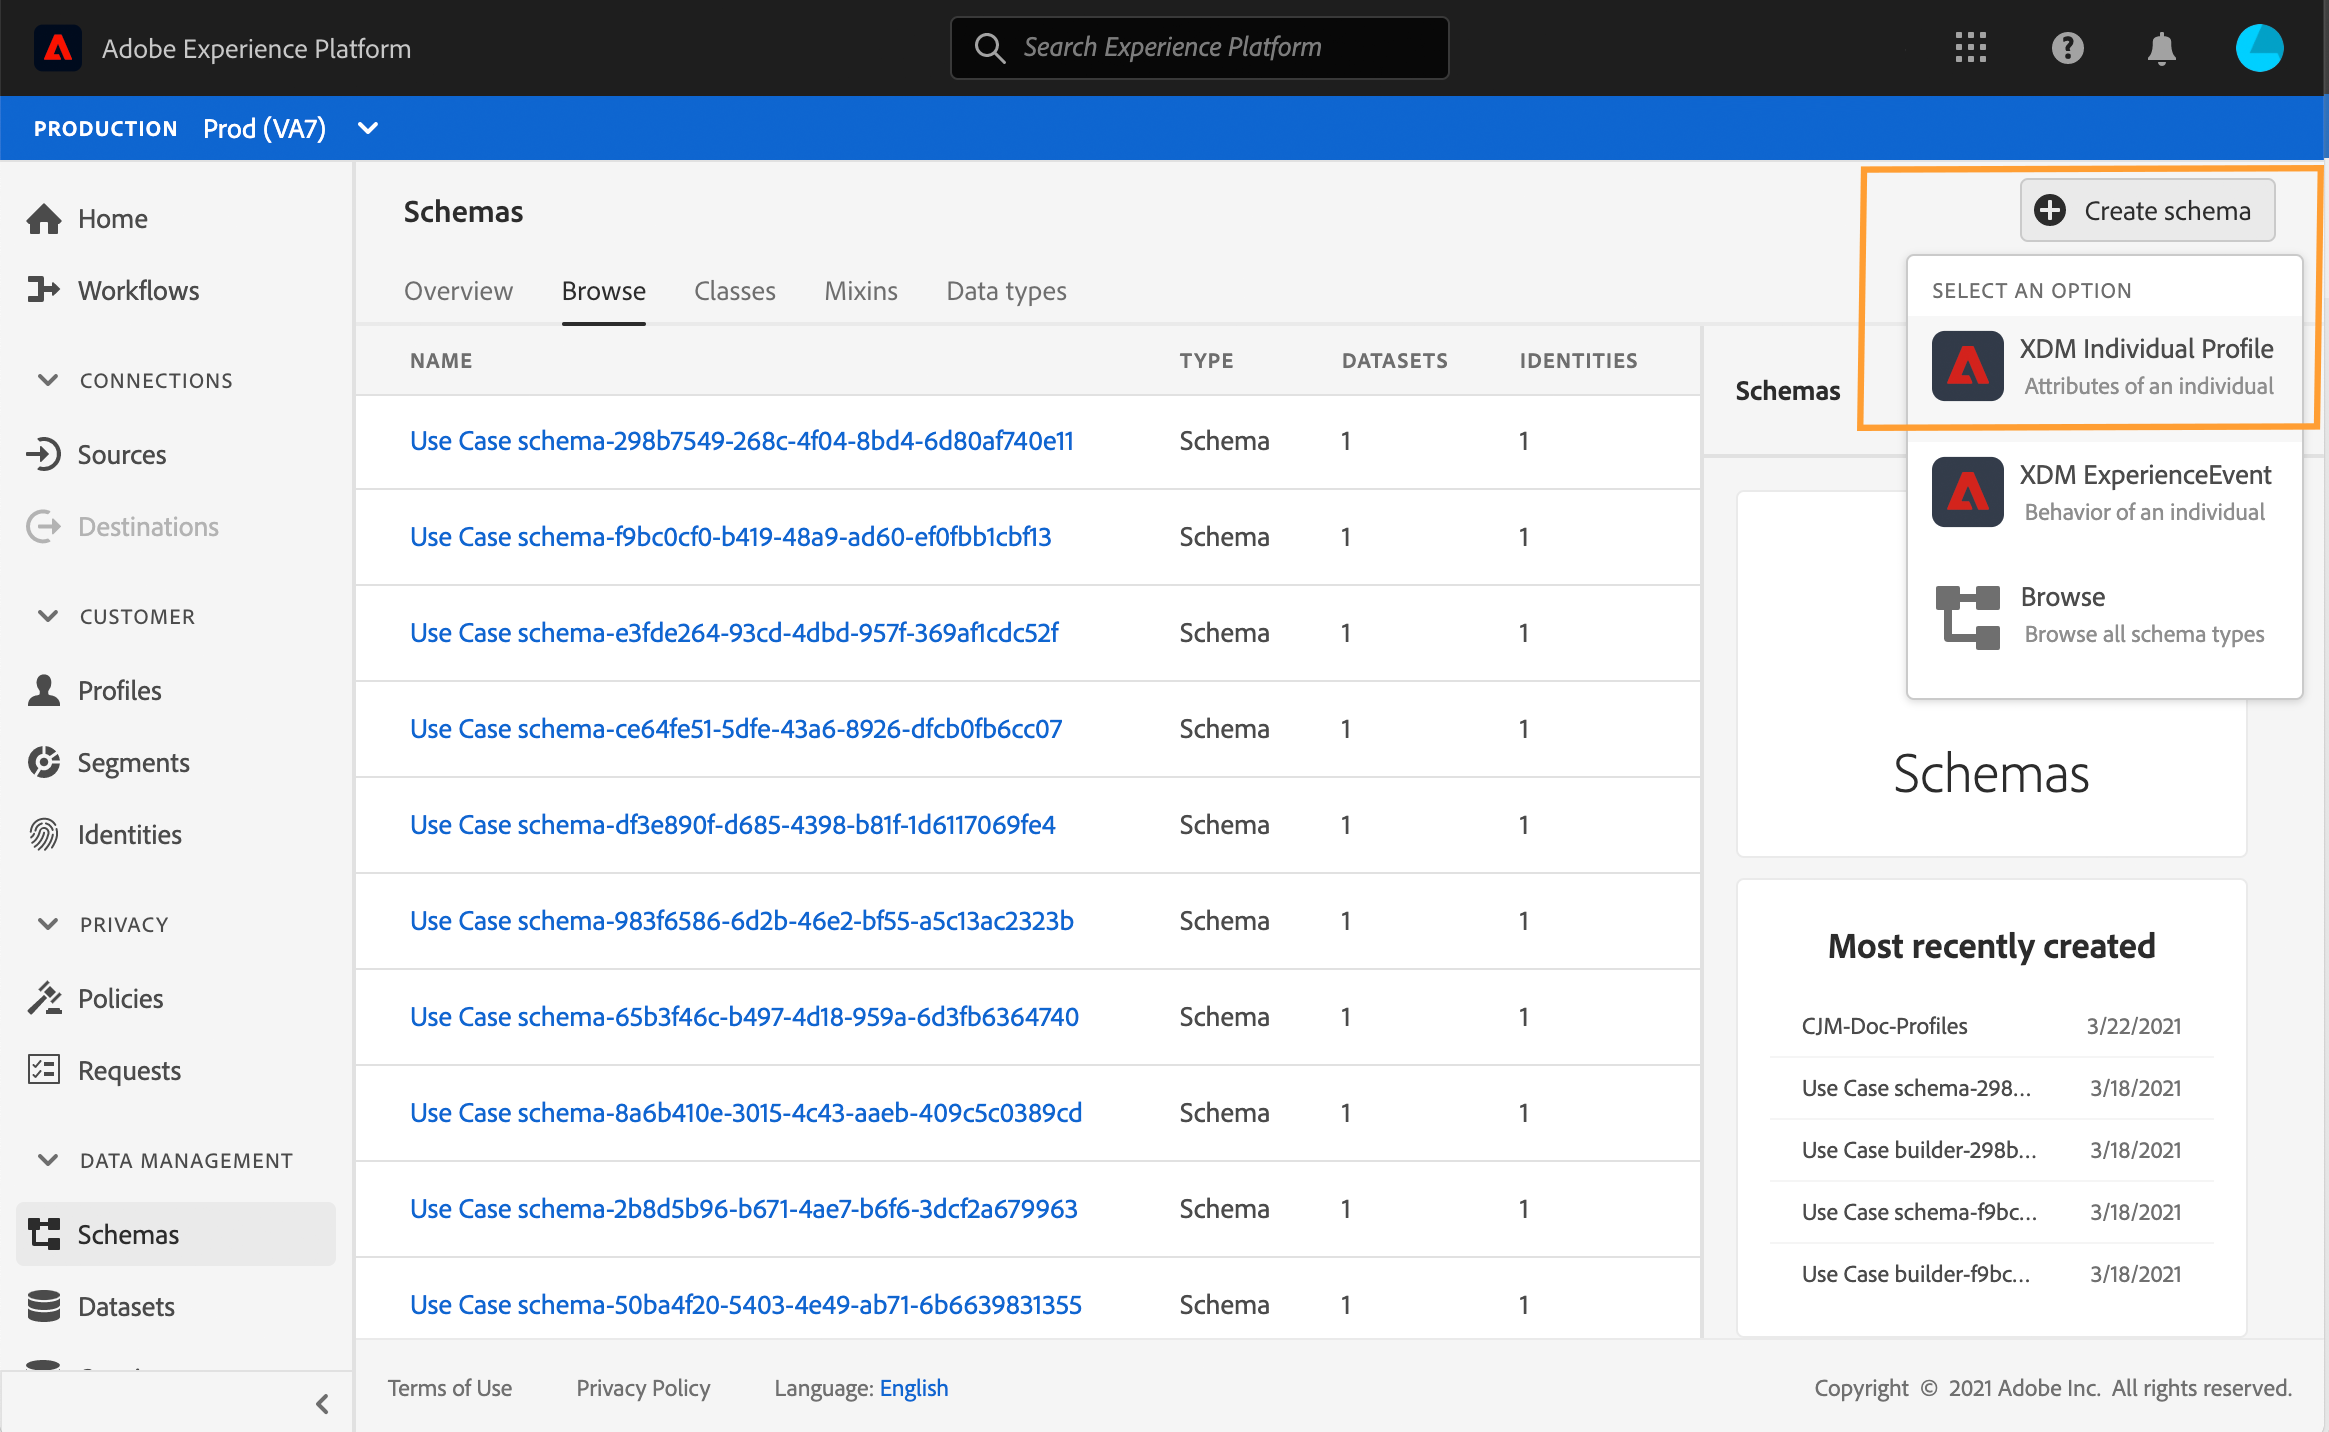Open the app switcher grid icon
This screenshot has width=2329, height=1432.
pos(1970,48)
